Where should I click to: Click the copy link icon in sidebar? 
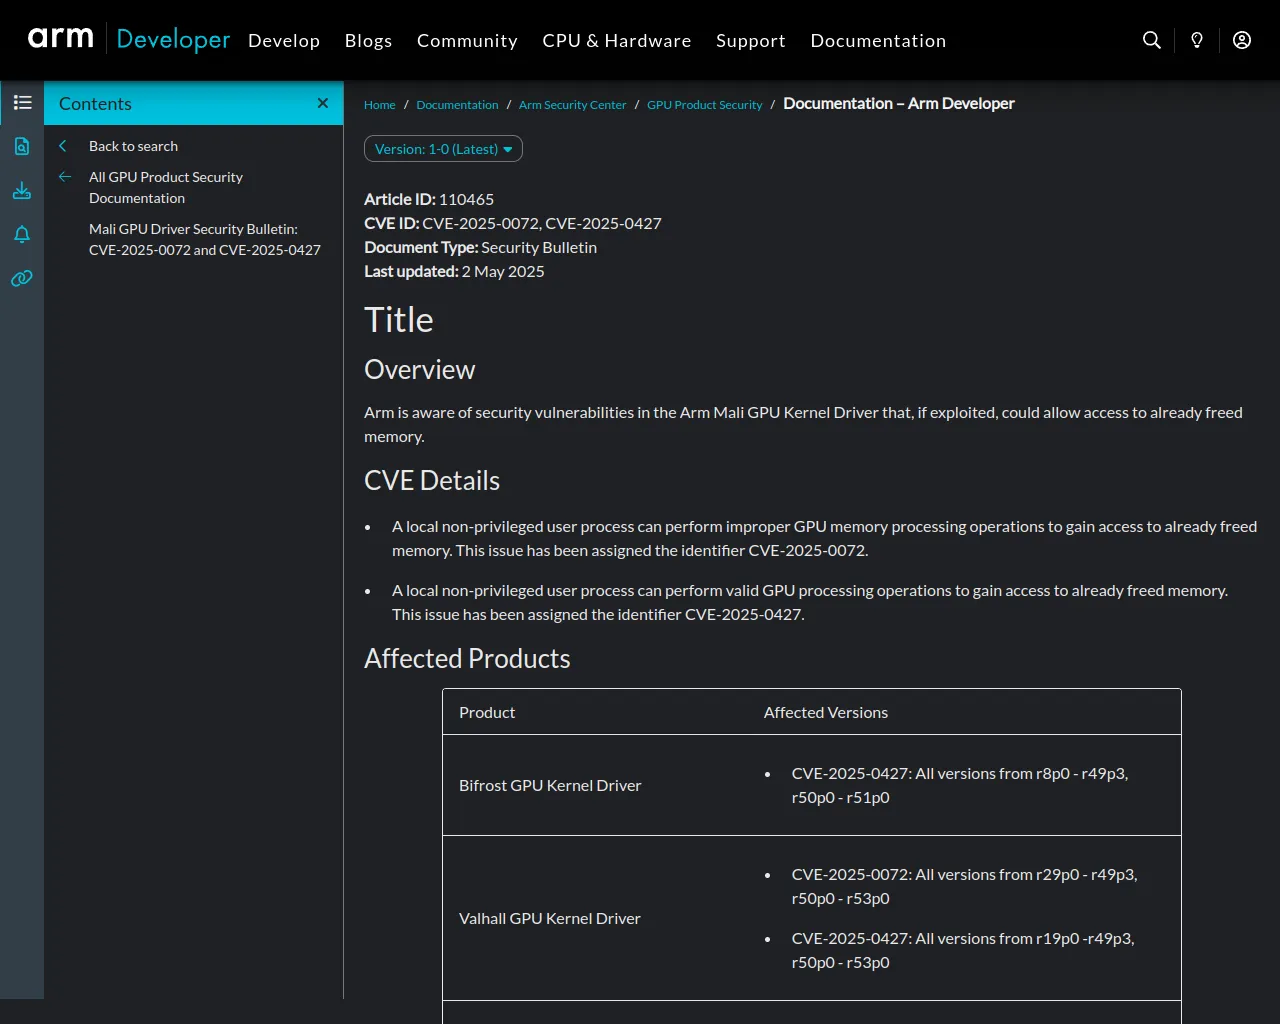[22, 278]
